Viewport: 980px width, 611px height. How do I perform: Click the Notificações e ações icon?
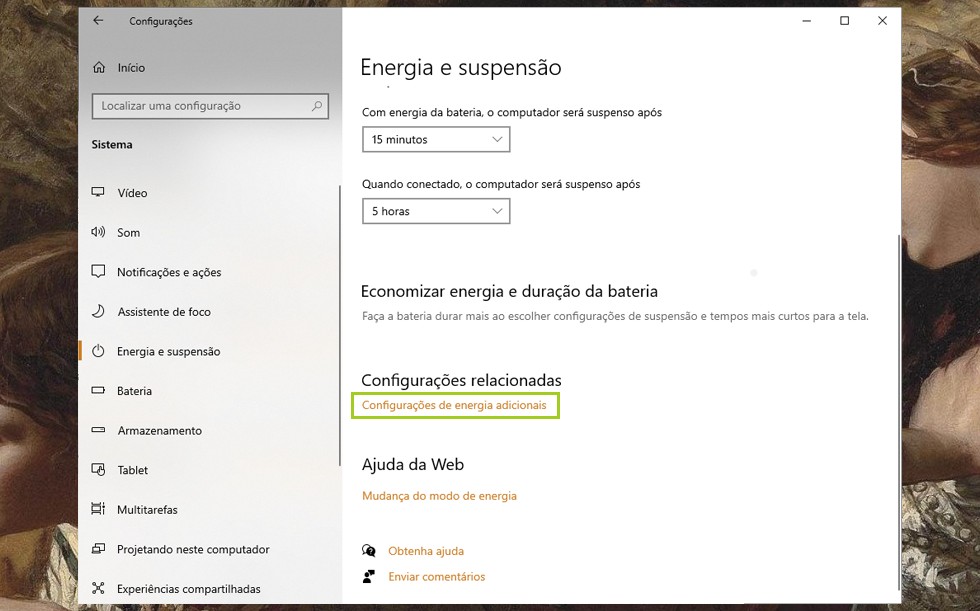tap(98, 272)
